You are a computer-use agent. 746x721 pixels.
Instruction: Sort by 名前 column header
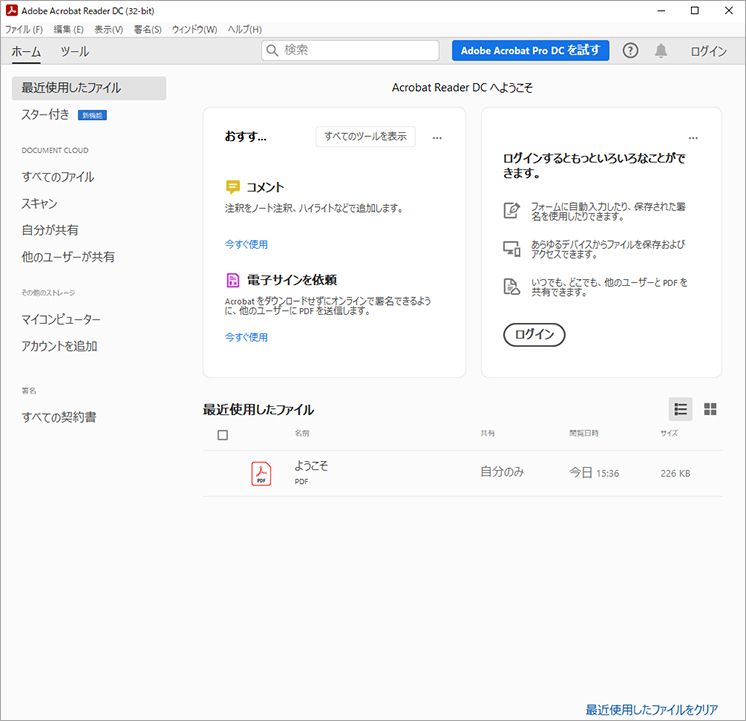[302, 433]
